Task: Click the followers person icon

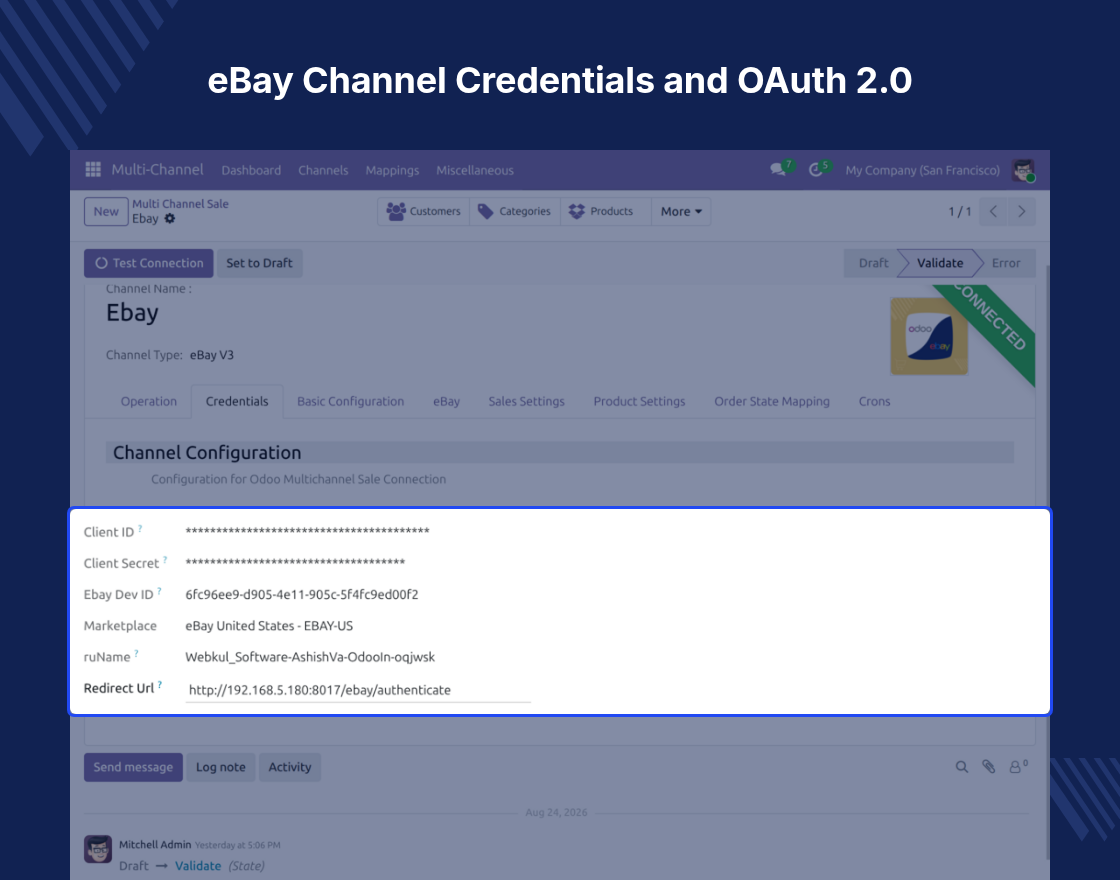Action: 1017,766
